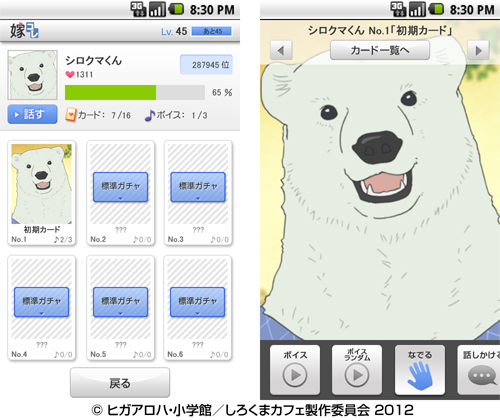Tap the シロクマくん name in profile

tap(94, 61)
